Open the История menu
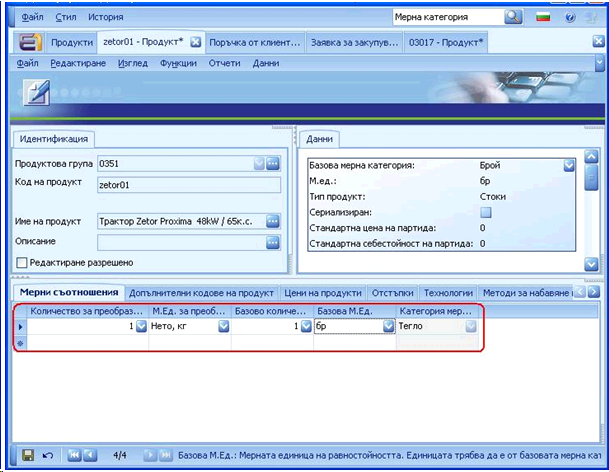The image size is (609, 472). pos(106,17)
